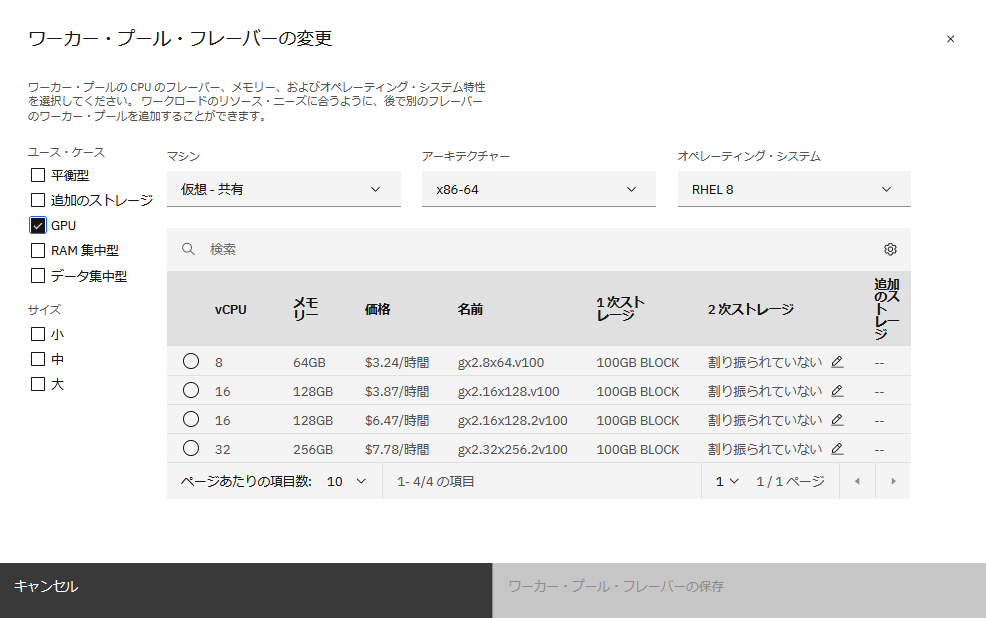Uncheck the GPU use case checkbox

[38, 225]
